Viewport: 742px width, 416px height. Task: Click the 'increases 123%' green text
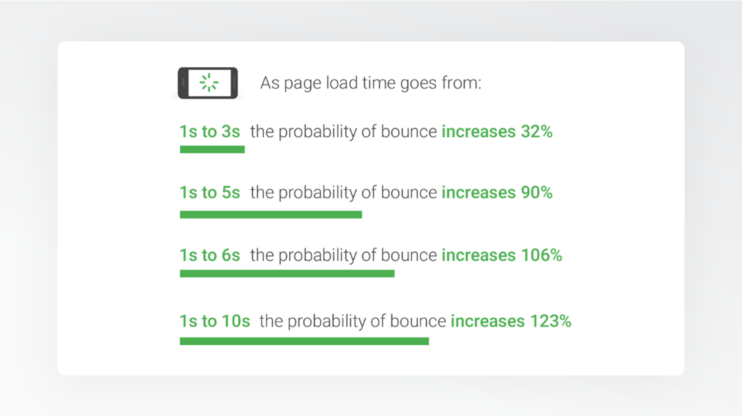511,321
